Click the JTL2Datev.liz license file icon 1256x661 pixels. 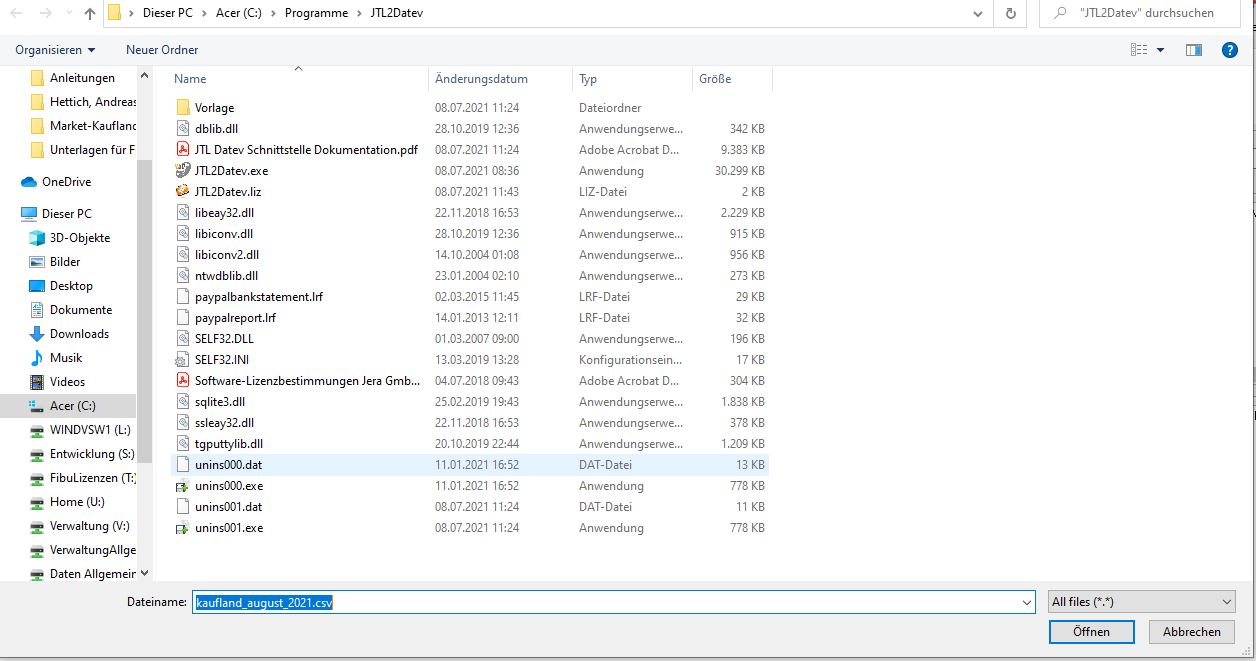coord(182,191)
